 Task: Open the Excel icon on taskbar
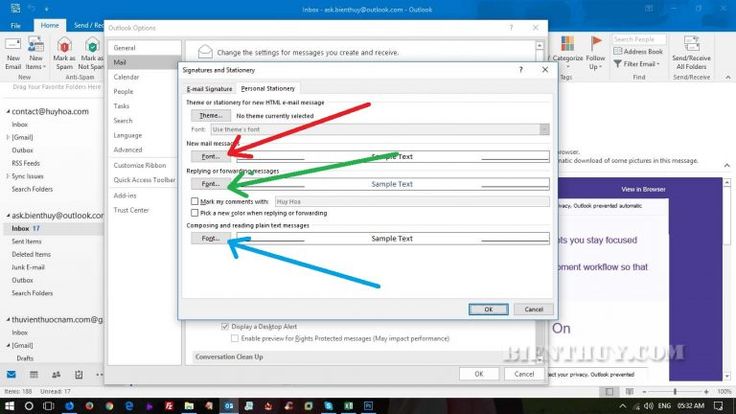(x=348, y=406)
